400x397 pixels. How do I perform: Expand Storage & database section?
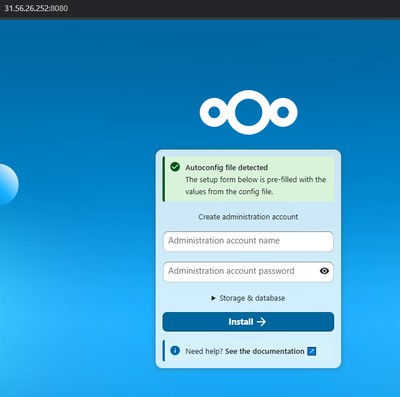click(248, 298)
